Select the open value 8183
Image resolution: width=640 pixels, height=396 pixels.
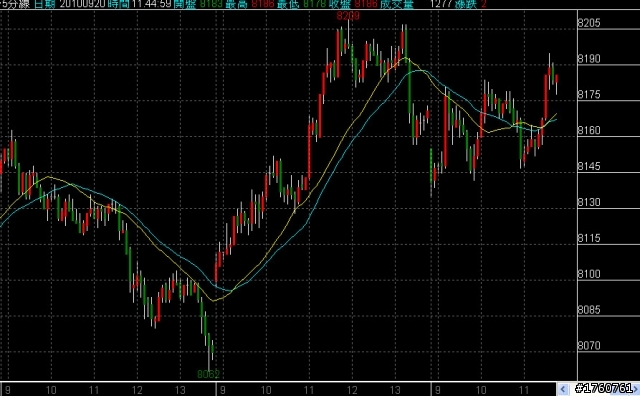[x=211, y=4]
